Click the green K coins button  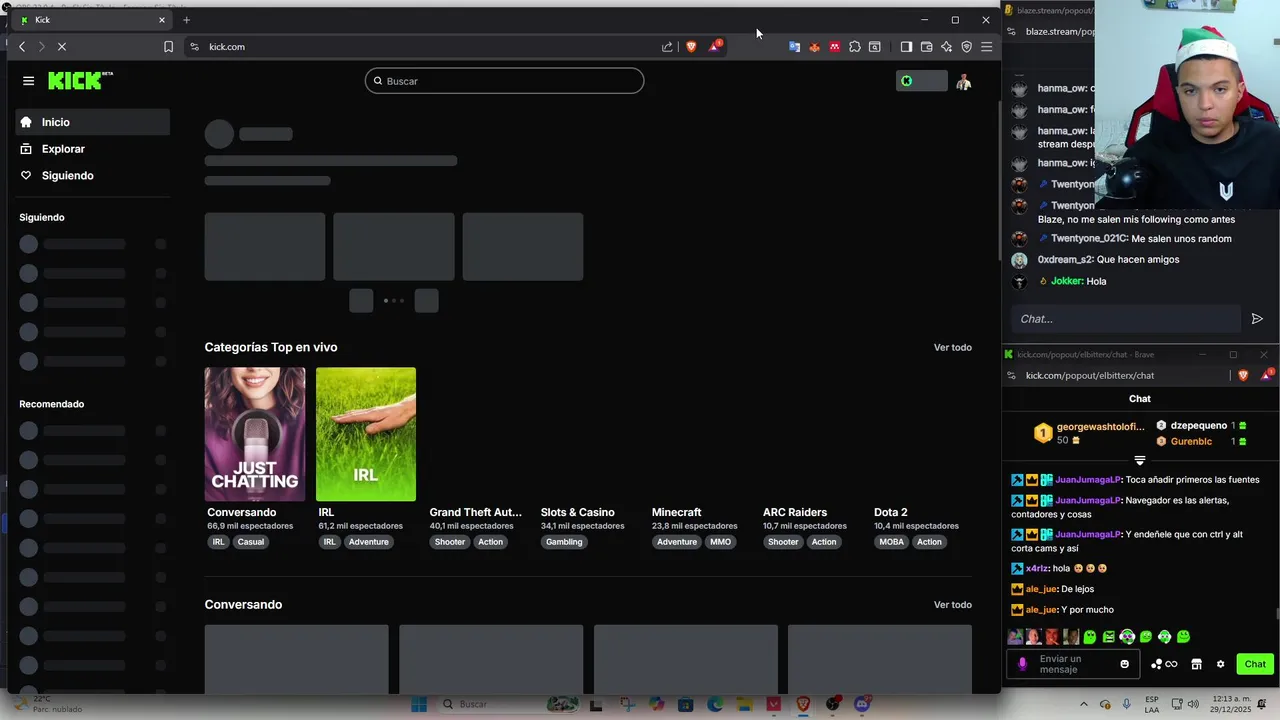point(921,81)
